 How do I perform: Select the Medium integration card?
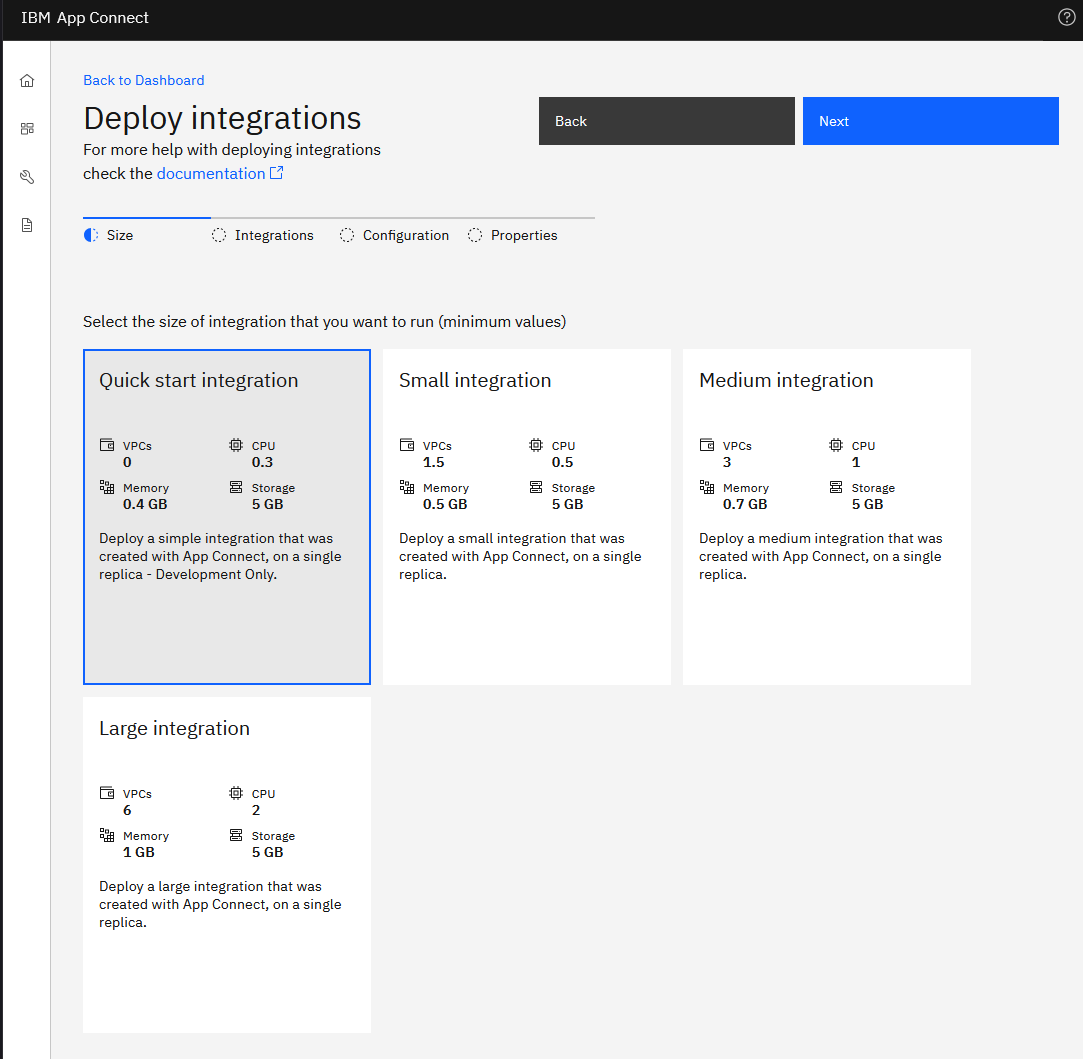coord(827,517)
